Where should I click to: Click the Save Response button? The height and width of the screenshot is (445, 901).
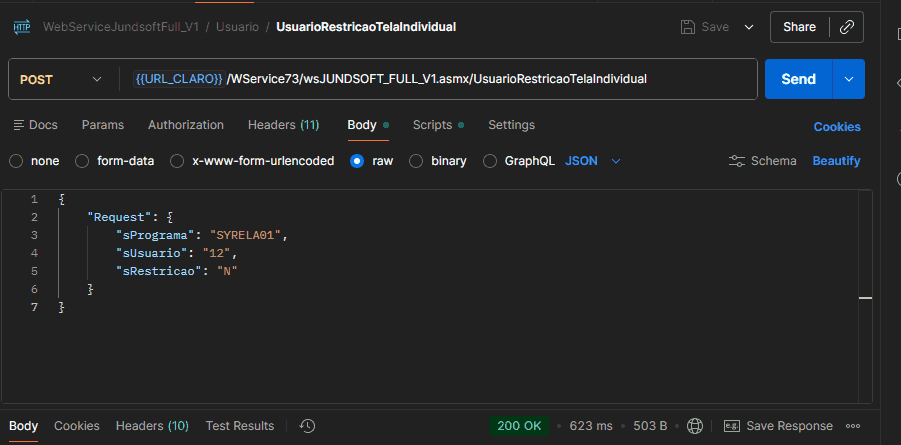778,426
